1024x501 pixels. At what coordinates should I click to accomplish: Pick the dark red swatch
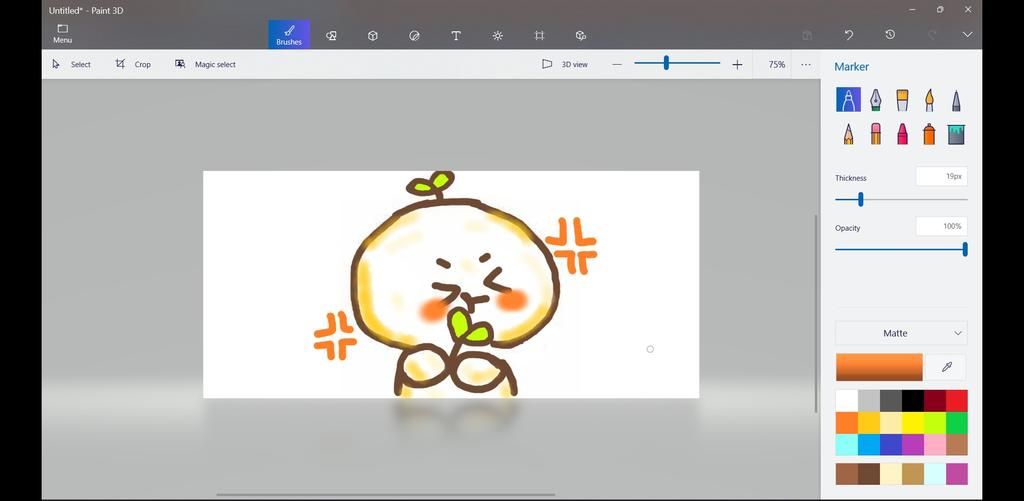pos(935,400)
